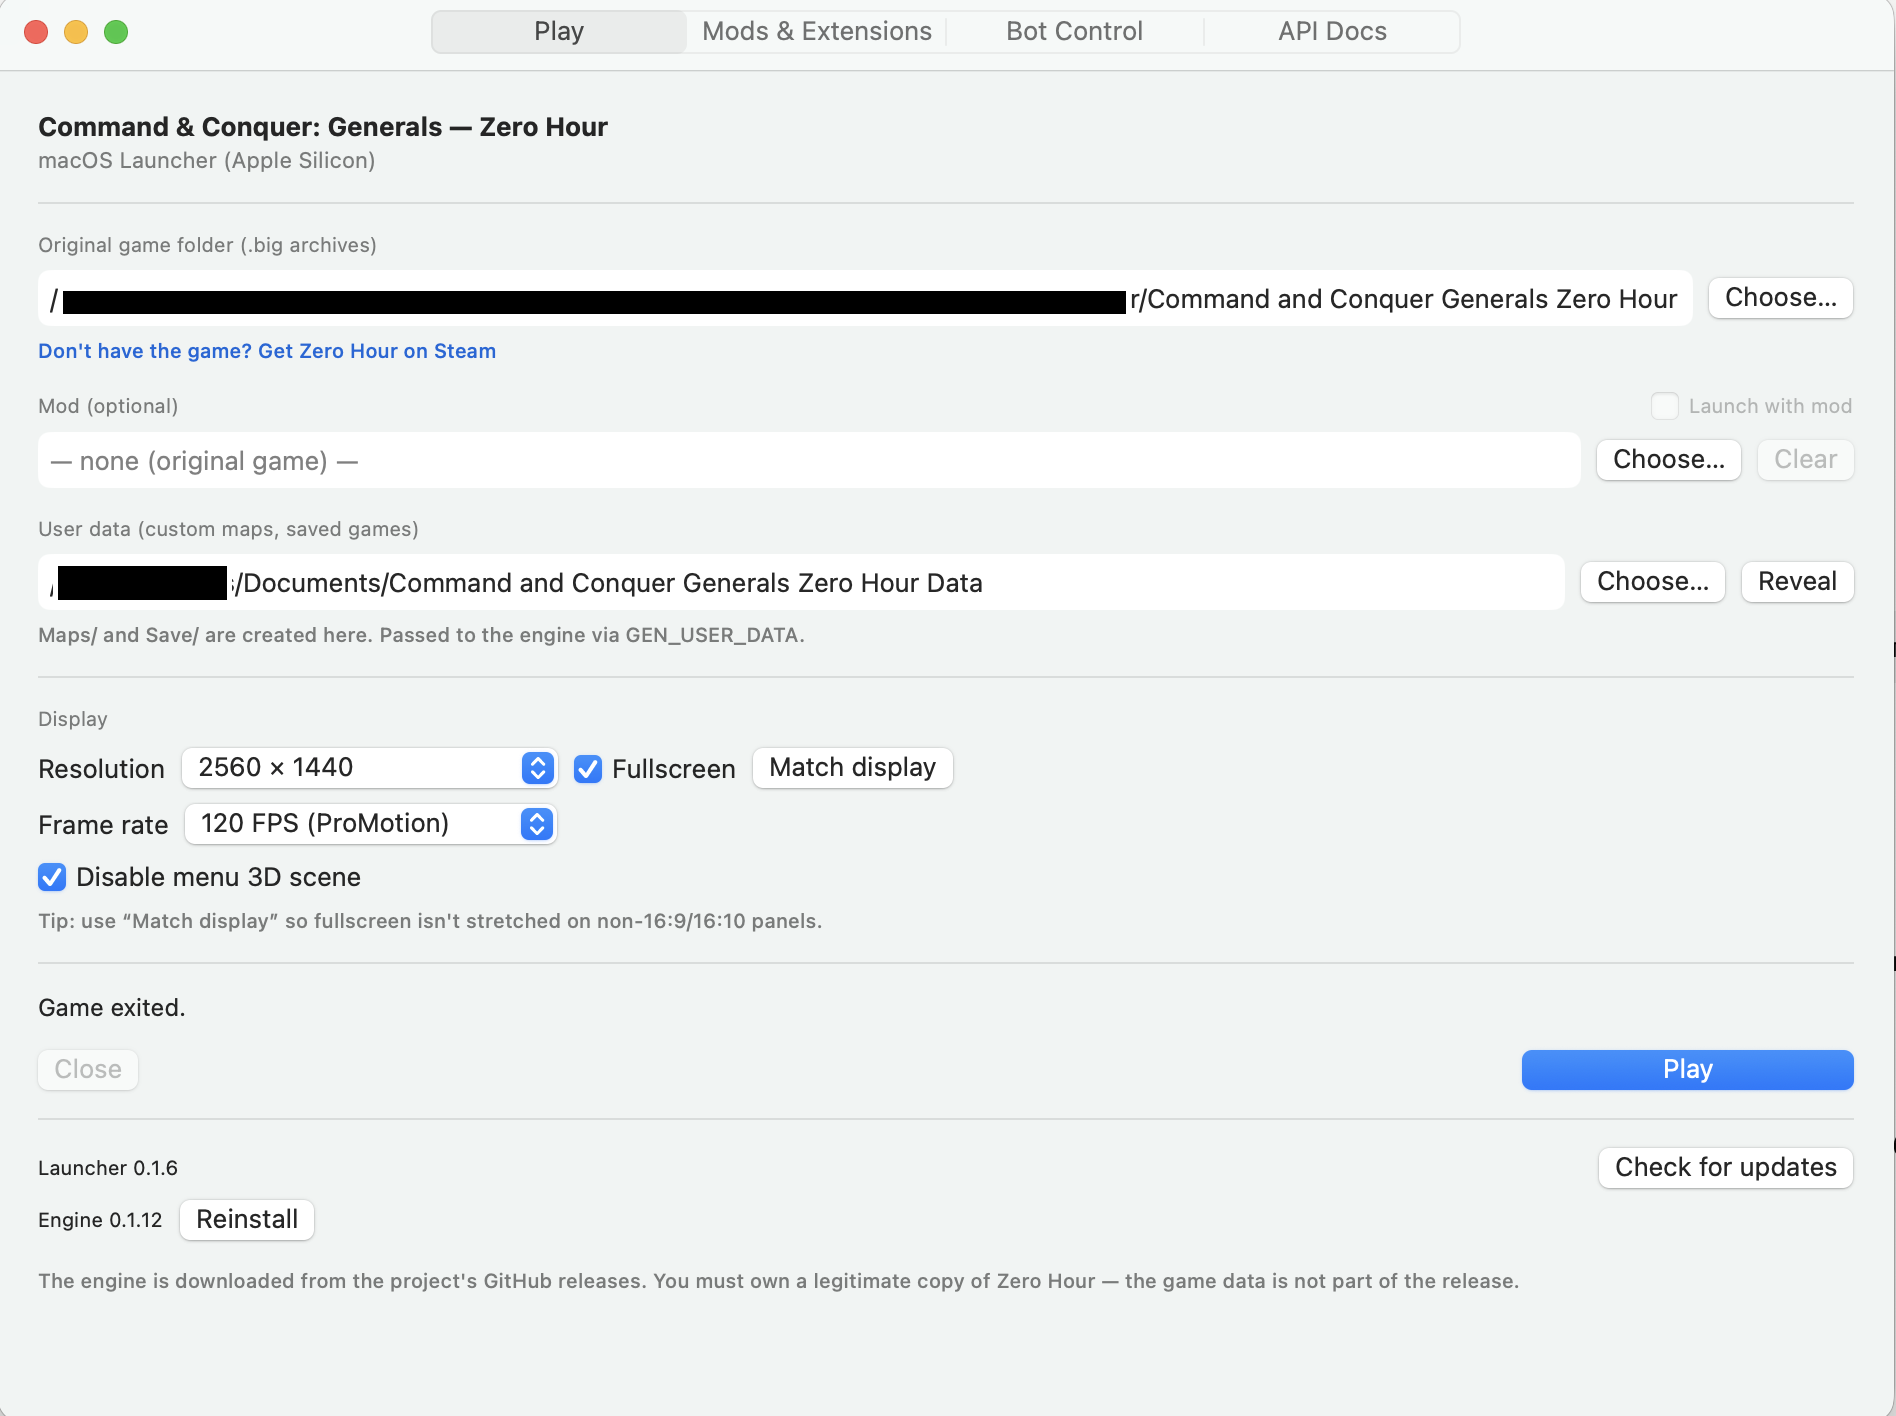Screen dimensions: 1896x1416
Task: Switch to the Play tab
Action: pos(559,31)
